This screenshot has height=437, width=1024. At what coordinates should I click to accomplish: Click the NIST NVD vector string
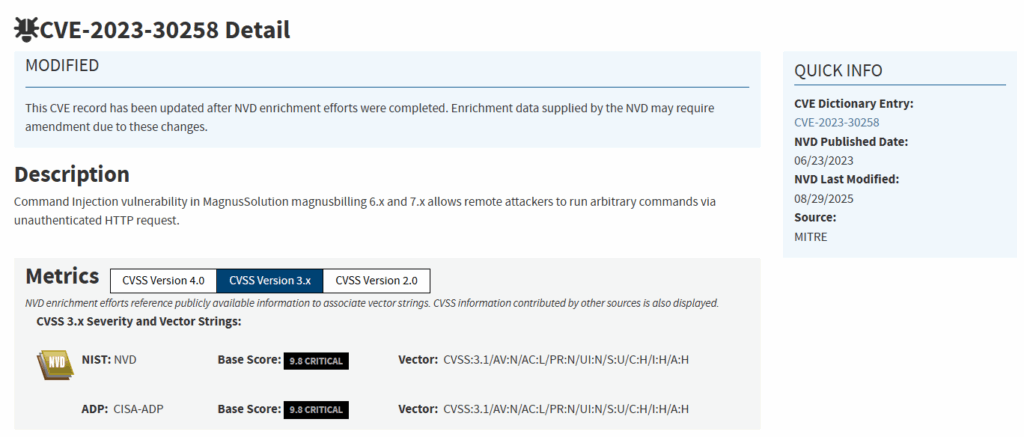pyautogui.click(x=566, y=359)
